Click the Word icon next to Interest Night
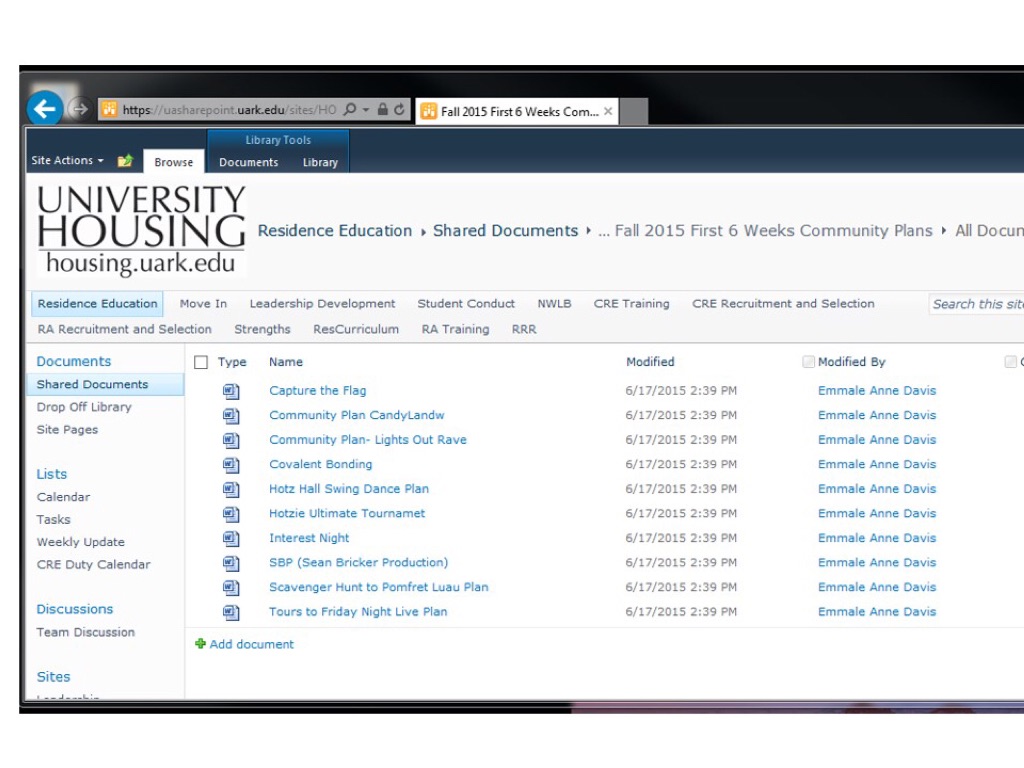 [x=231, y=538]
